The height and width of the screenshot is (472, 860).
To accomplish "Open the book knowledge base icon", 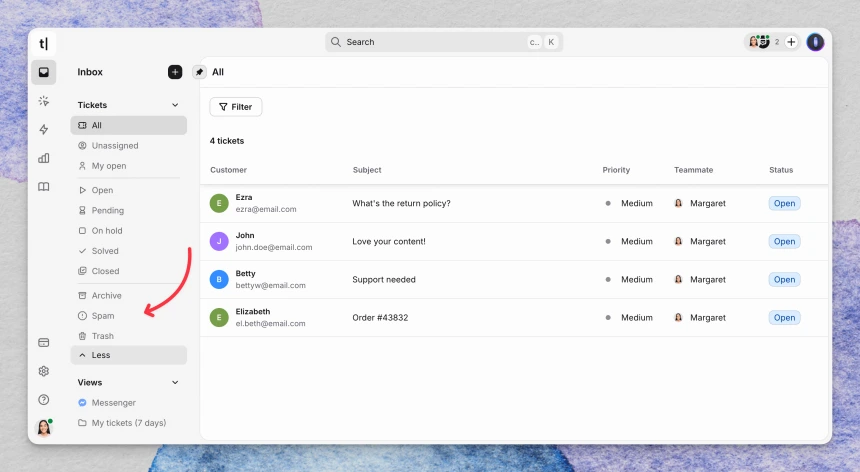I will point(43,186).
